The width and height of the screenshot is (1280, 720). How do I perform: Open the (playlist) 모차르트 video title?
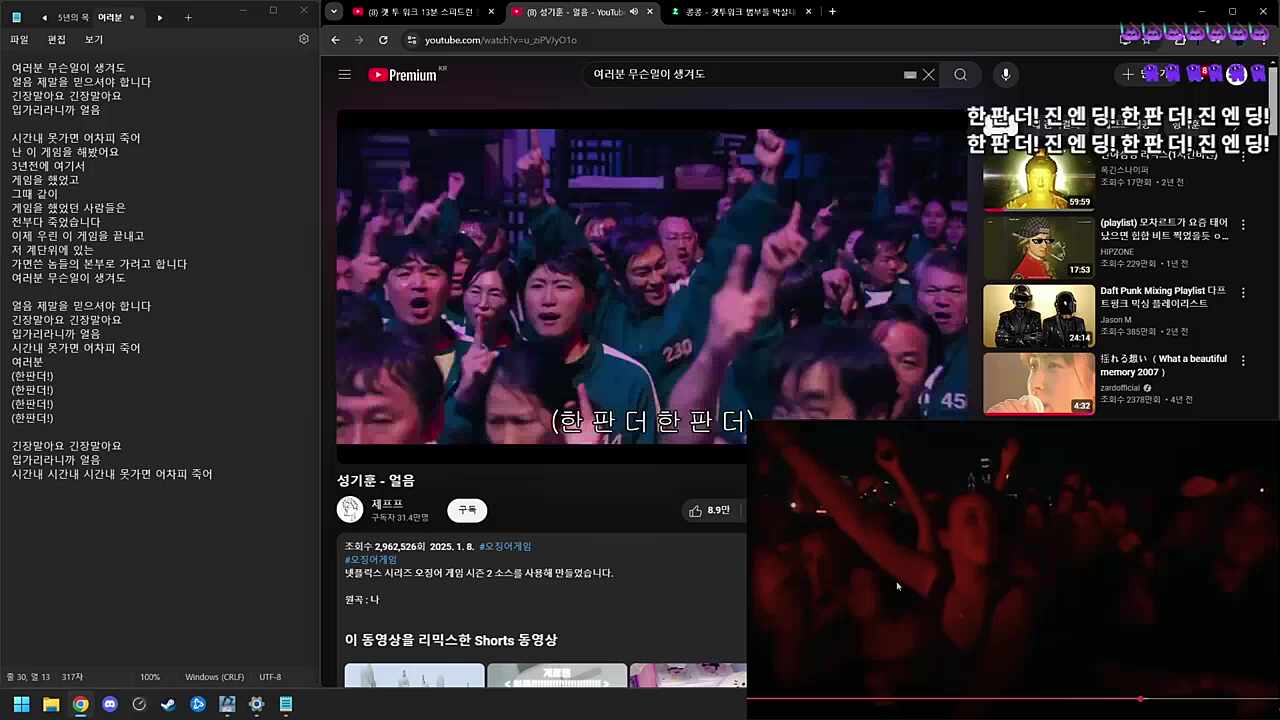(1165, 229)
